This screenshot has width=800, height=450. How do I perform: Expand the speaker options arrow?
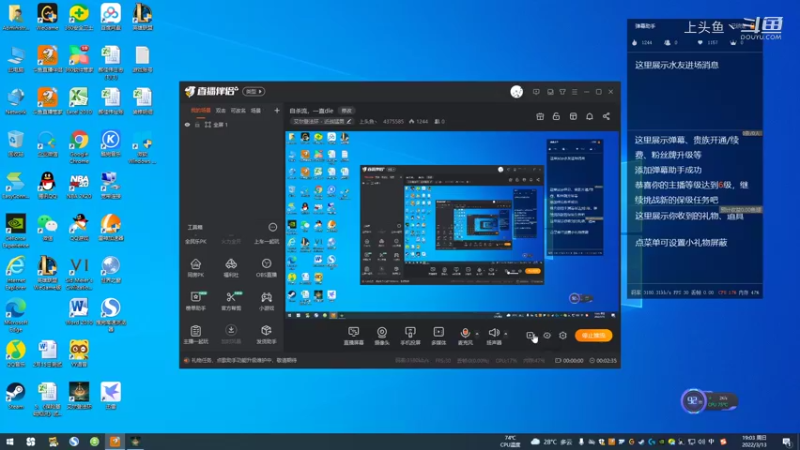[506, 334]
